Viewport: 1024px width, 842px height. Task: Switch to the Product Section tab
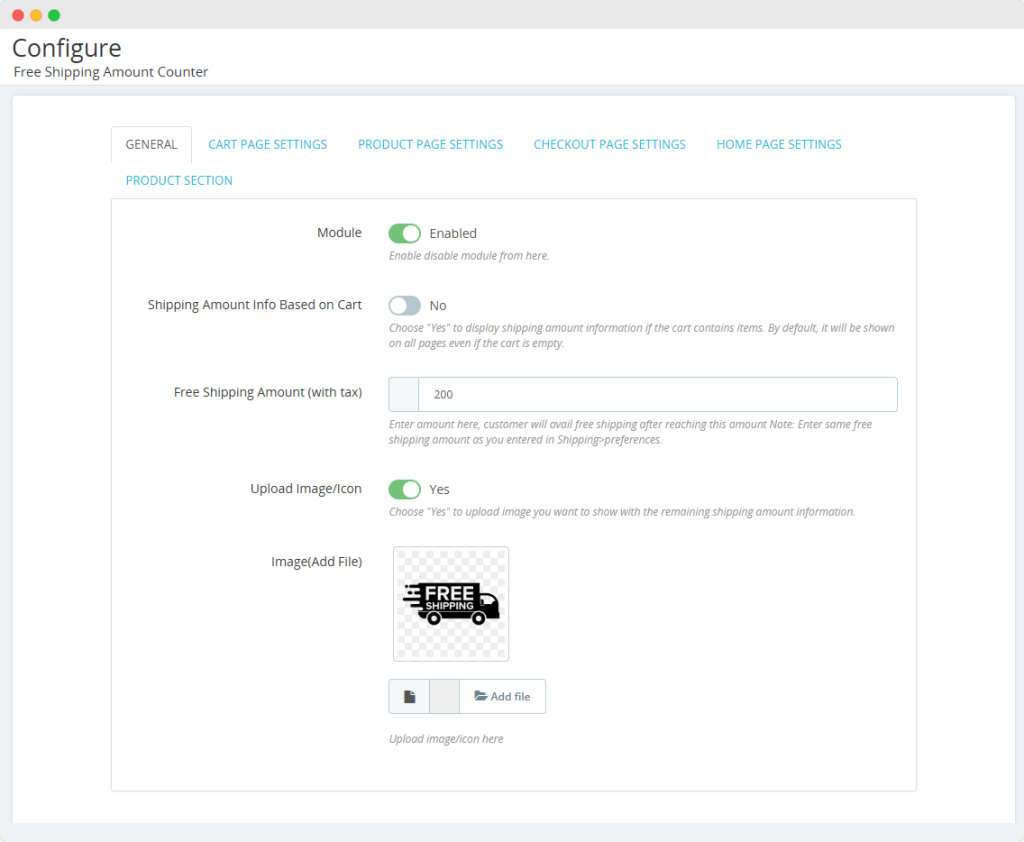[179, 180]
